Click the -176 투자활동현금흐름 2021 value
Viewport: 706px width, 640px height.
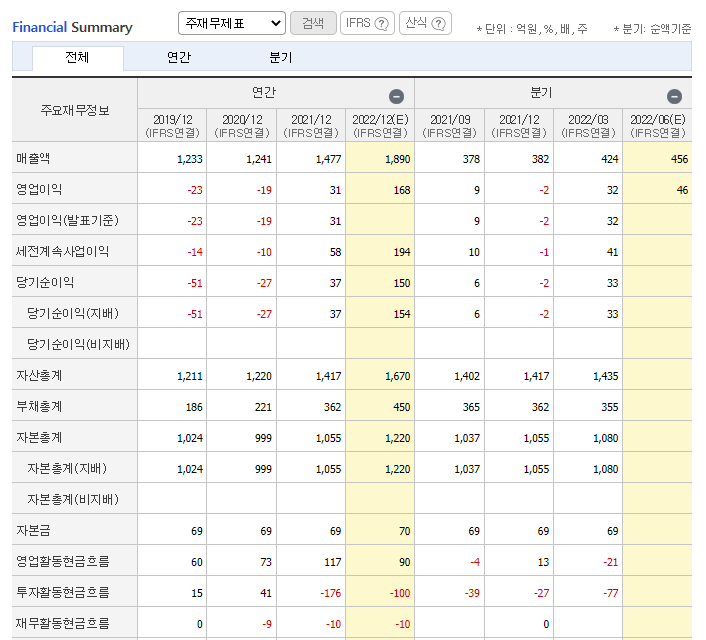[330, 593]
